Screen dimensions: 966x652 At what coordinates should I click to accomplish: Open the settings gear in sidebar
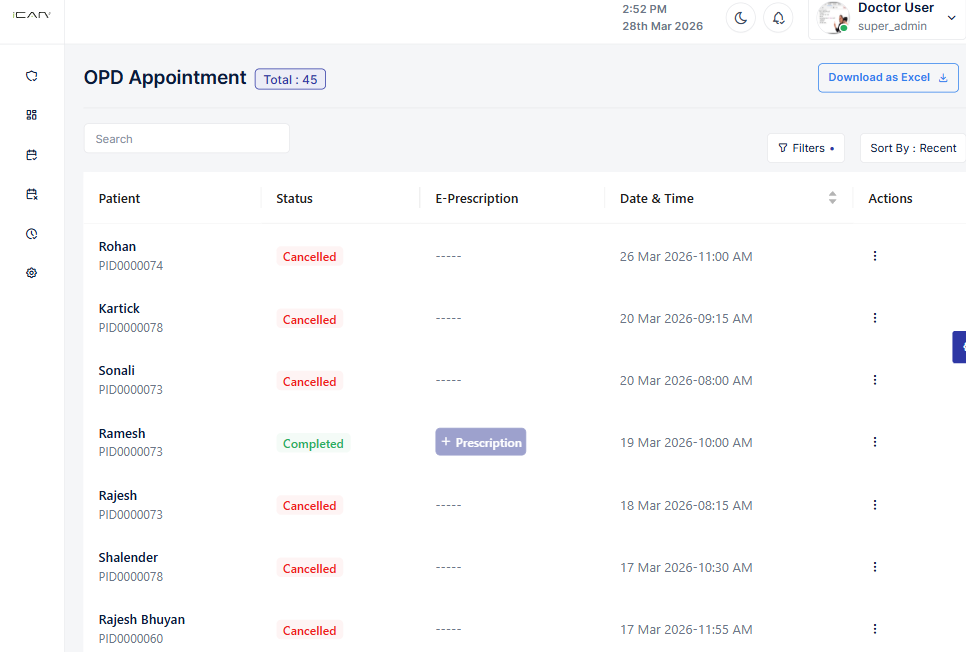[x=31, y=273]
